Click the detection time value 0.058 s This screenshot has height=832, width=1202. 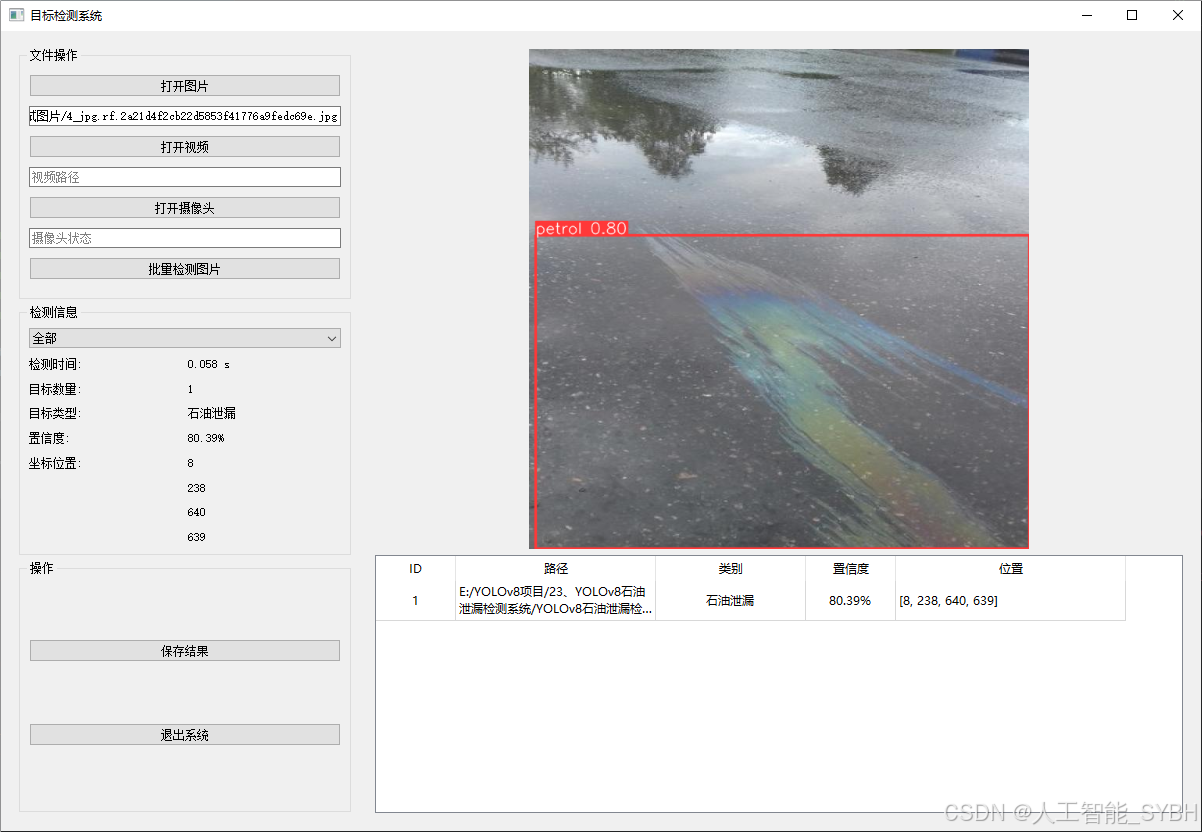[x=208, y=365]
